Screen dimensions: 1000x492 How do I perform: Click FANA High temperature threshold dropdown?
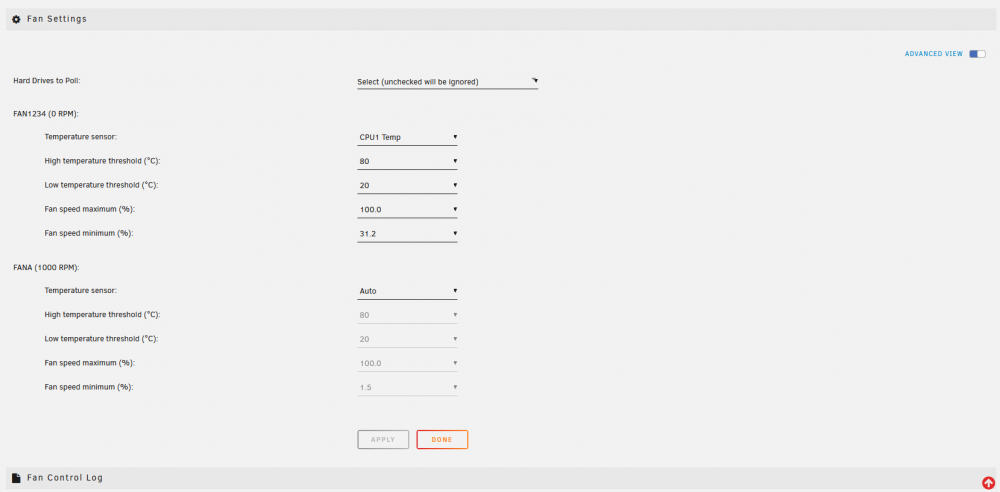click(x=408, y=315)
